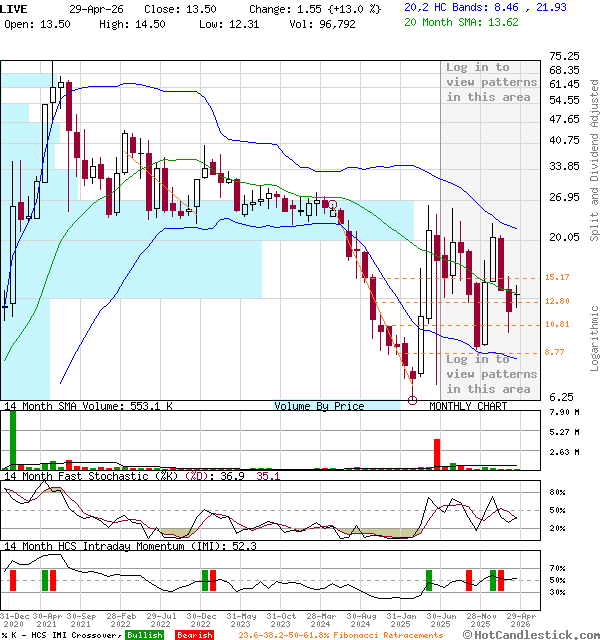This screenshot has height=640, width=600.
Task: Click the red Bearish legend badge
Action: (195, 635)
